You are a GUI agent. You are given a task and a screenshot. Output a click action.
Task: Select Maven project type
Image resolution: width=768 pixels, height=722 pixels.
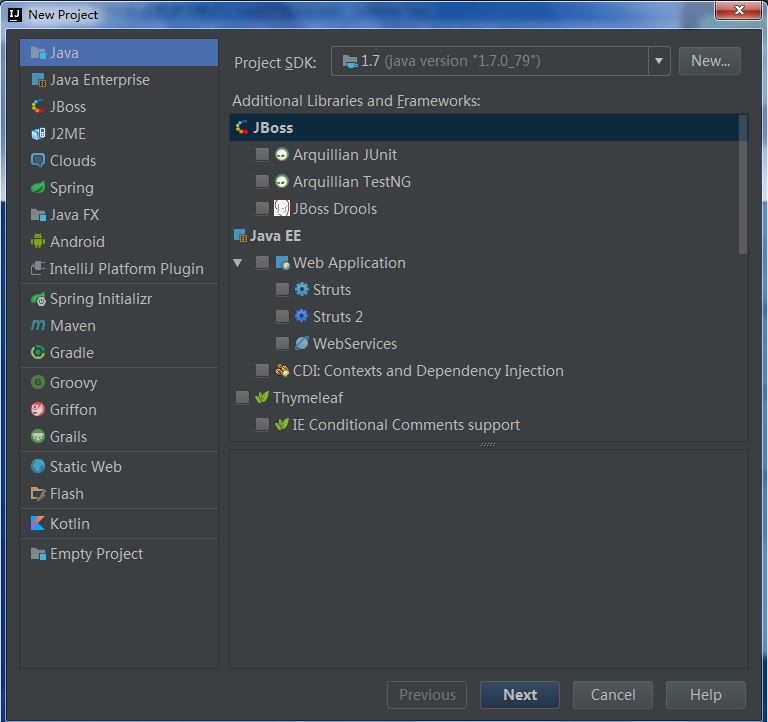coord(119,326)
